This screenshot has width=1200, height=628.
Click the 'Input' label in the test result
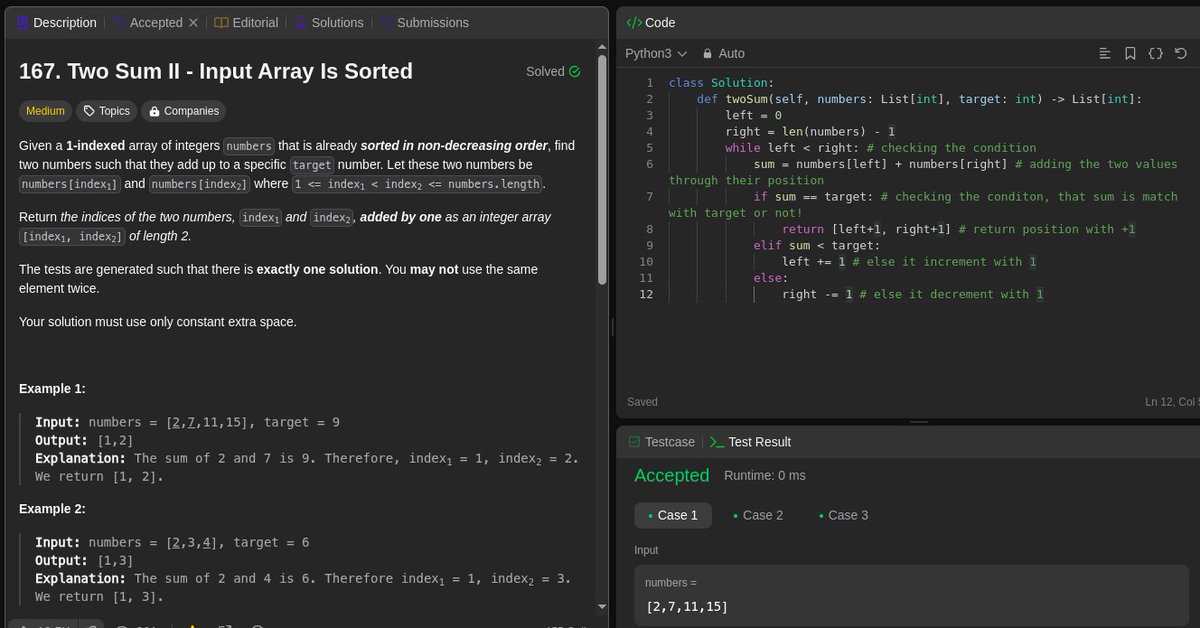pos(646,550)
